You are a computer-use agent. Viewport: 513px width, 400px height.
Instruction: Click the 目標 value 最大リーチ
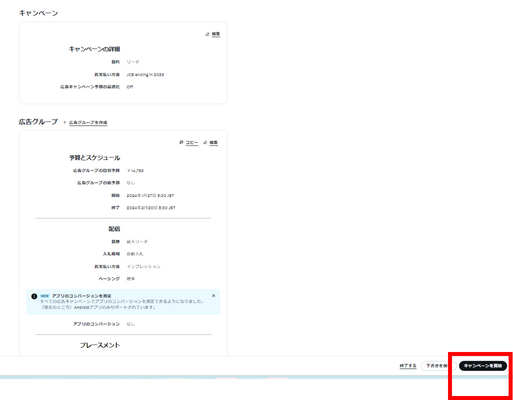point(137,242)
